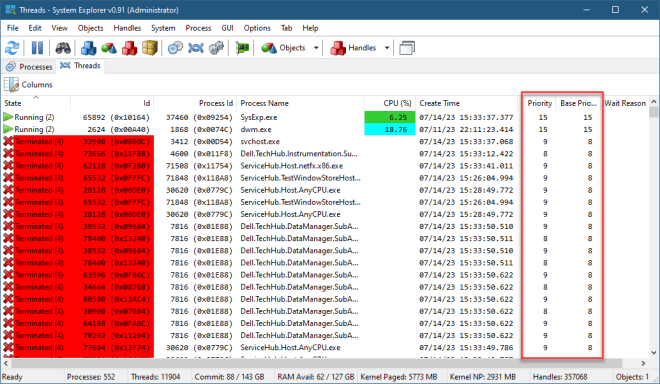
Task: Click the red X icon for thread 63596
Action: (8, 275)
